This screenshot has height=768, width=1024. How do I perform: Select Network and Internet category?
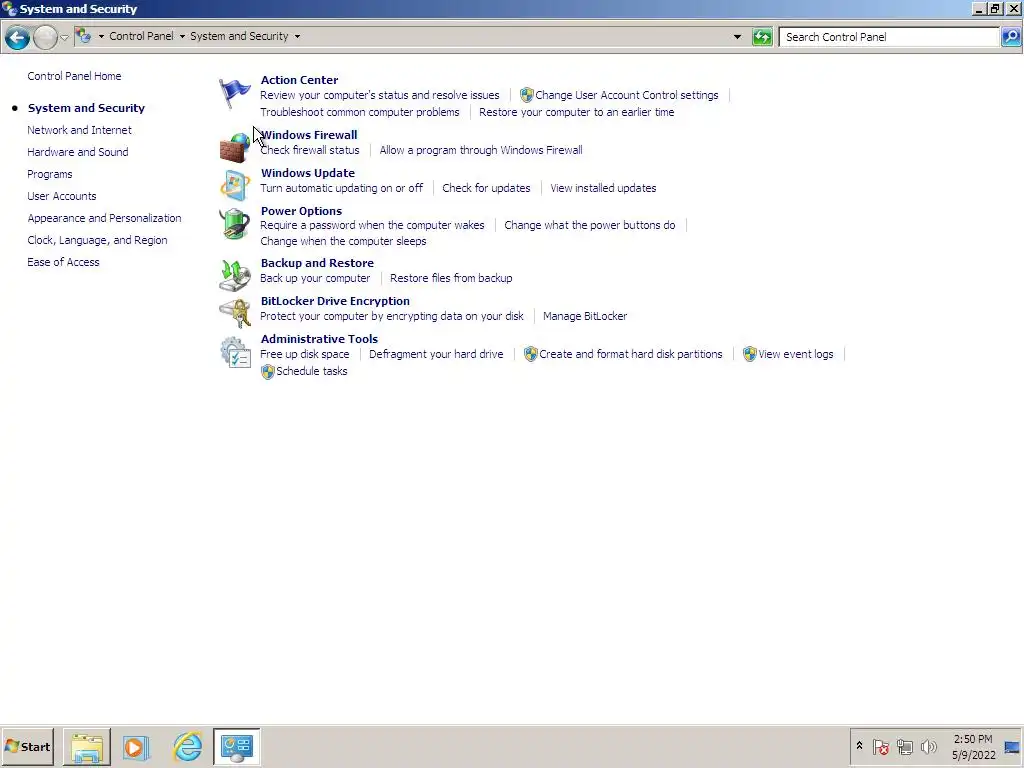pyautogui.click(x=79, y=130)
